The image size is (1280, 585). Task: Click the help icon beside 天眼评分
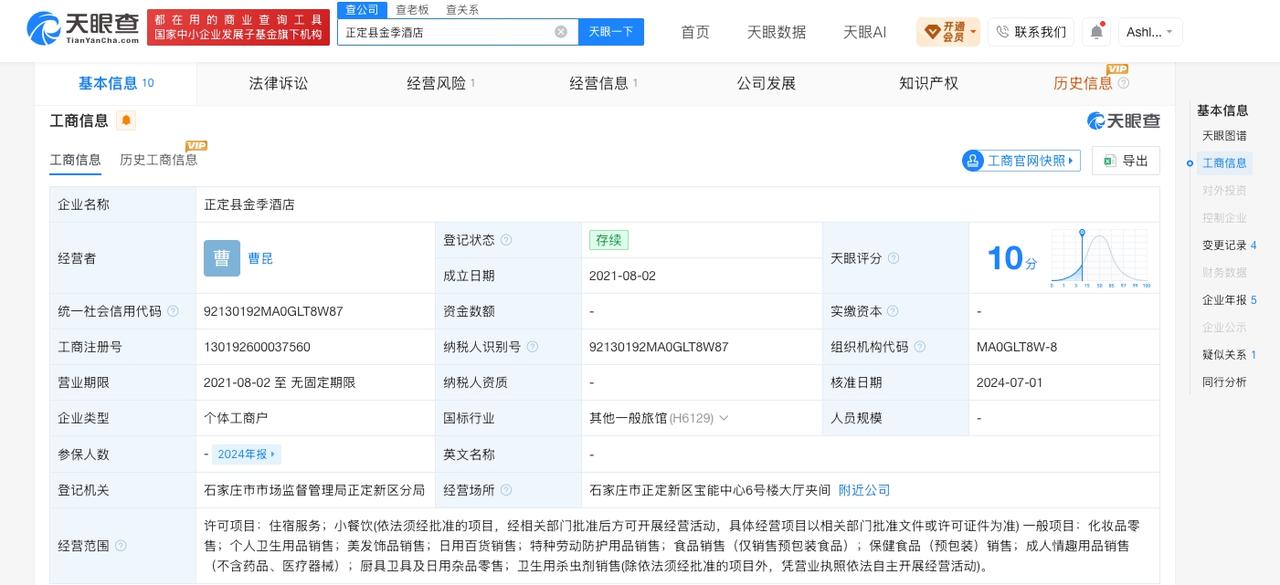893,258
